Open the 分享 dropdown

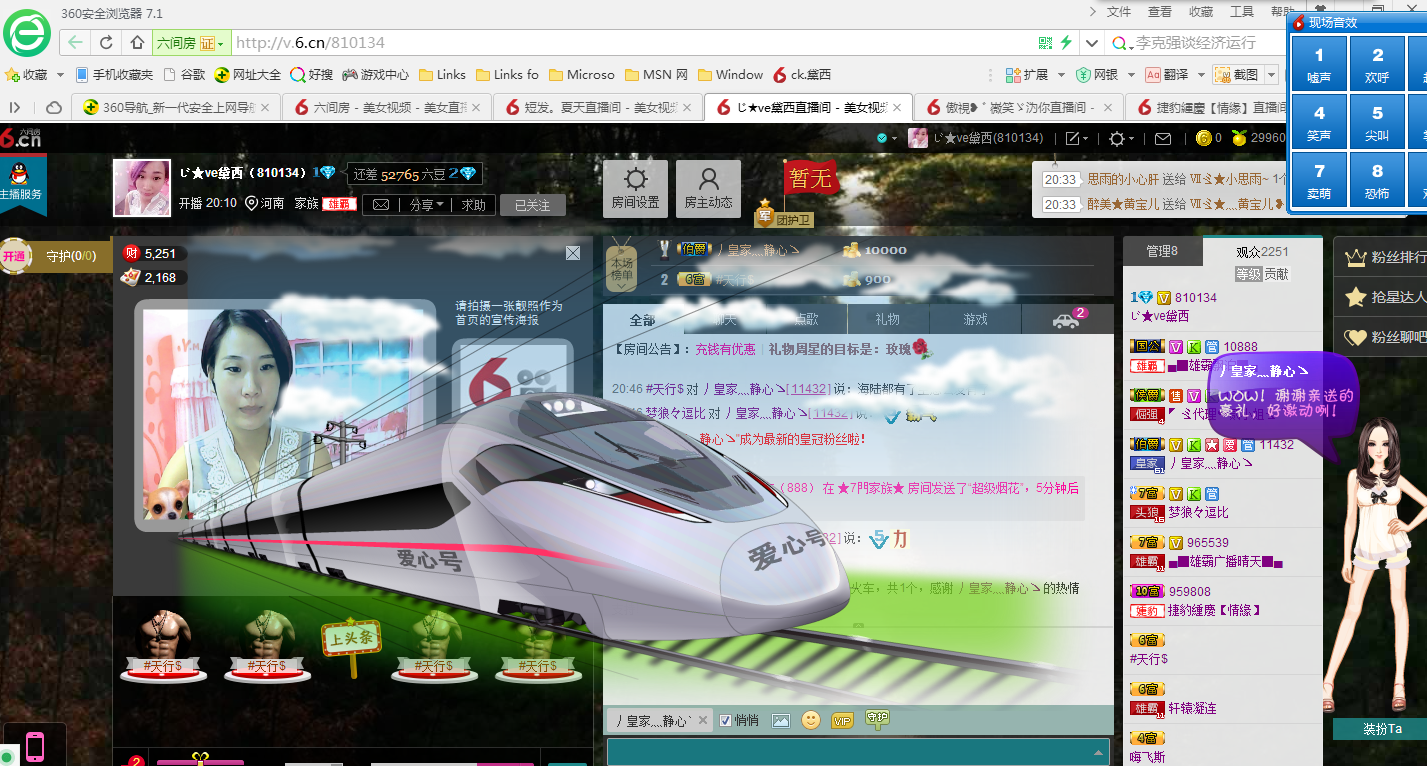point(427,204)
